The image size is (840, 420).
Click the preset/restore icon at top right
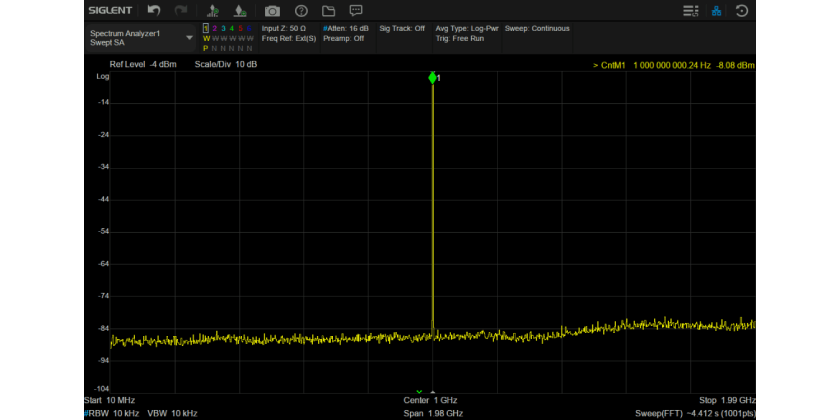(742, 10)
